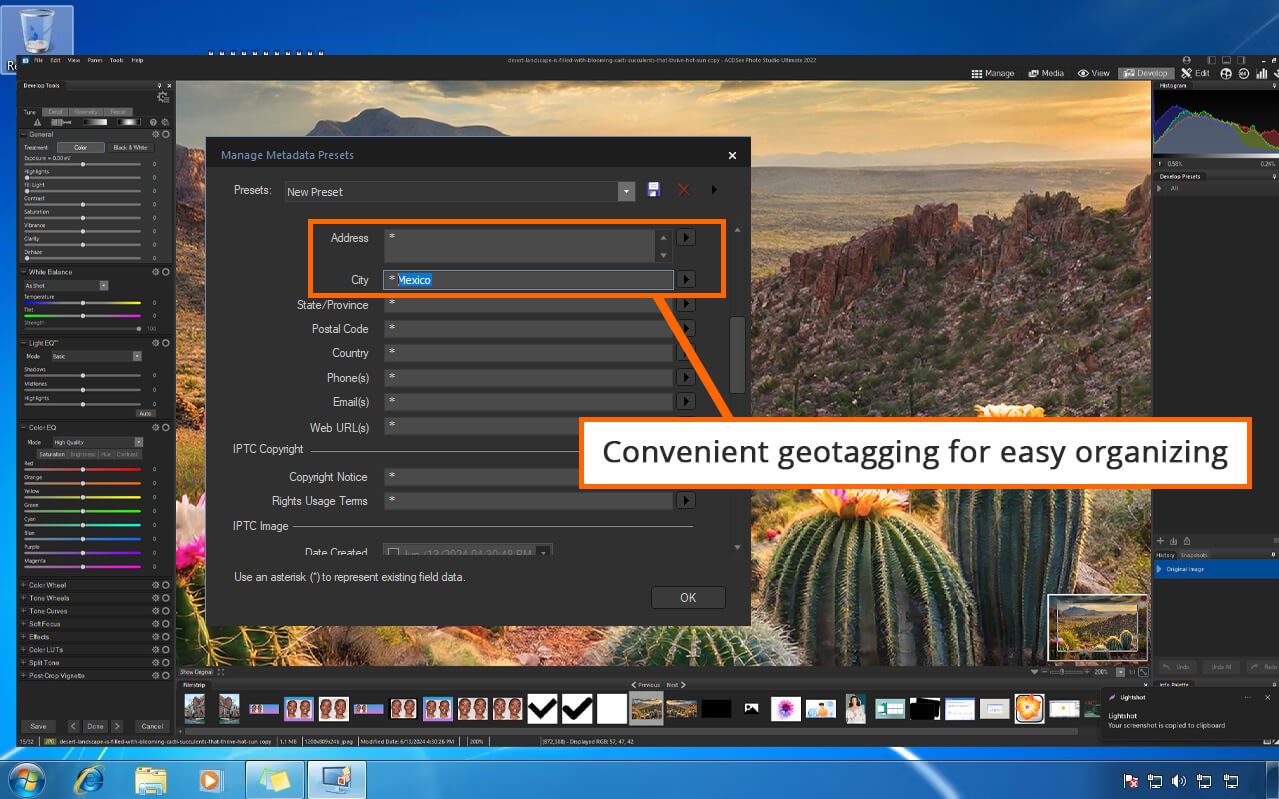
Task: Open Internet Explorer from the taskbar
Action: [x=90, y=780]
